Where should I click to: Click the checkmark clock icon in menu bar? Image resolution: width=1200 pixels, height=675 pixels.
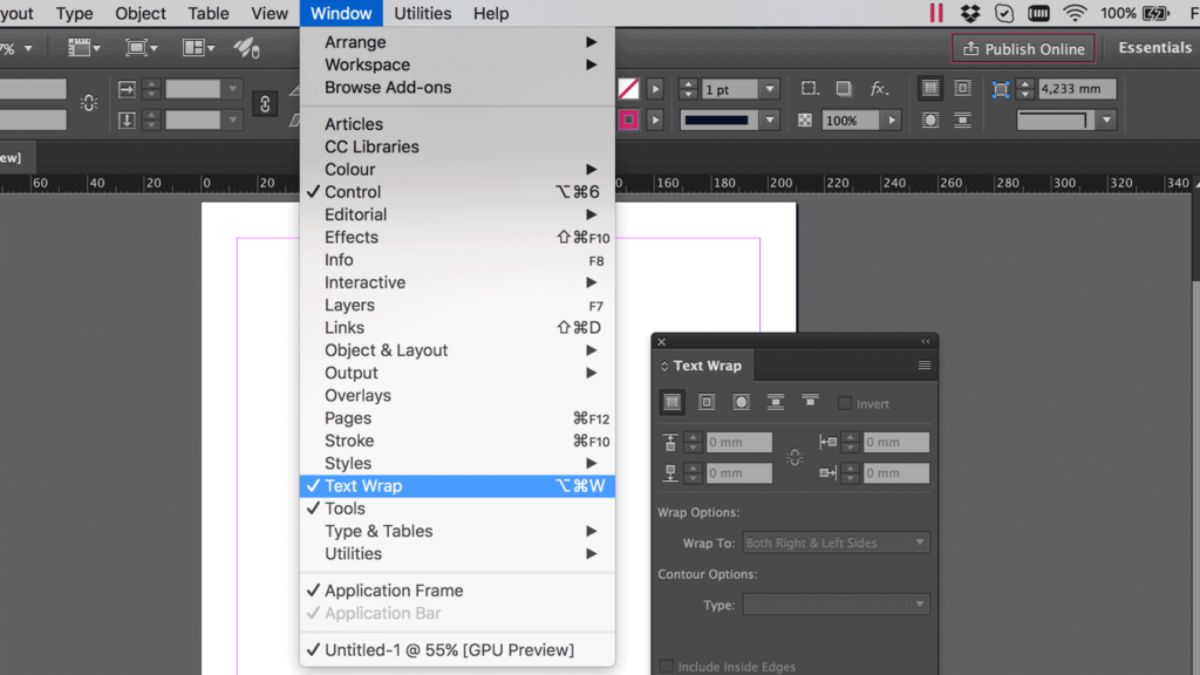pyautogui.click(x=1004, y=13)
